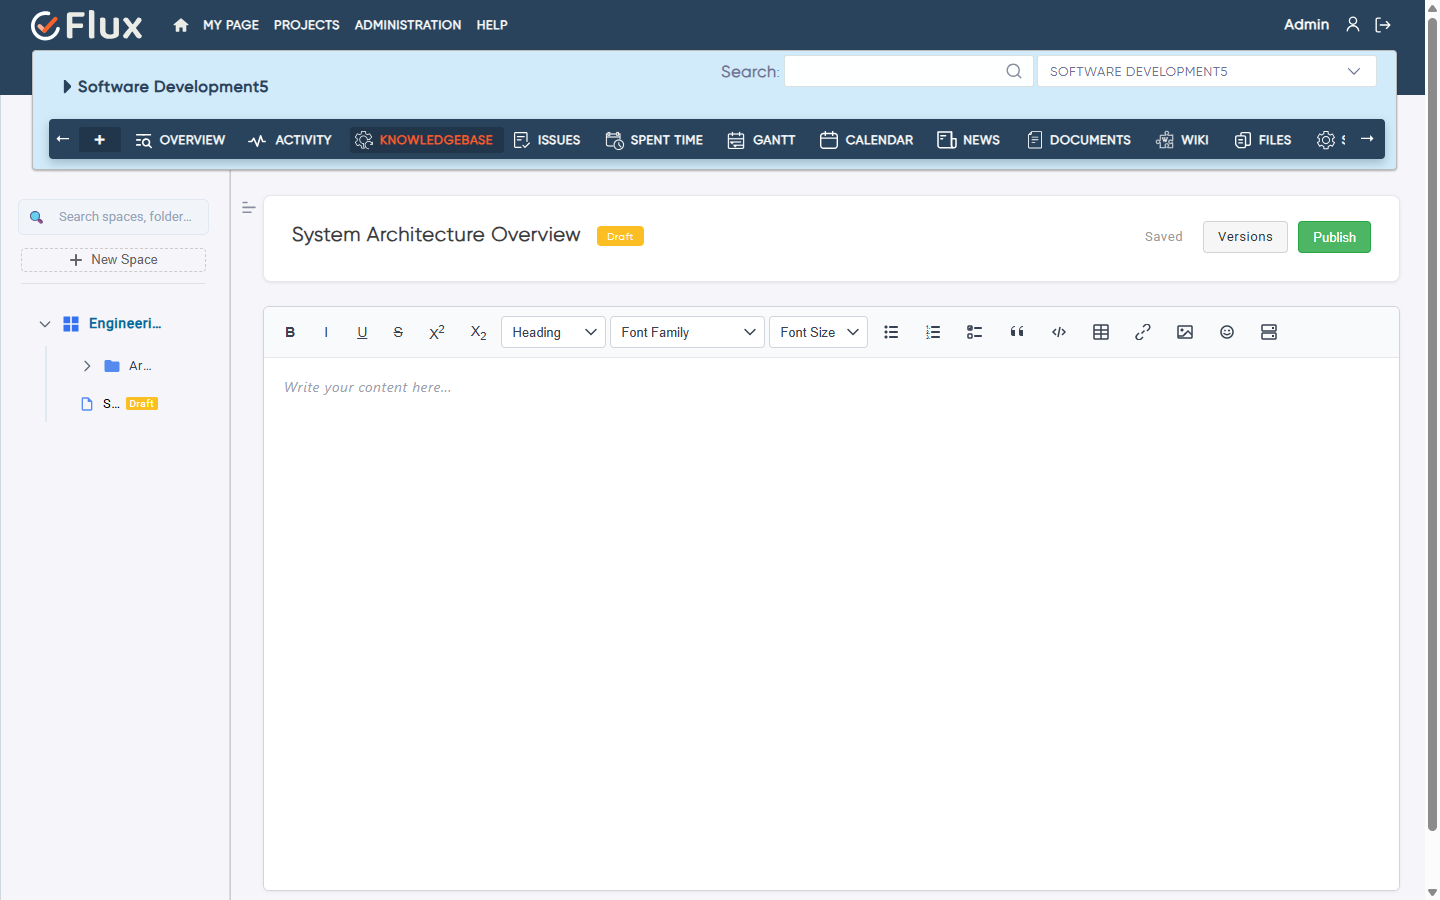
Task: Open the Heading style dropdown
Action: tap(553, 332)
